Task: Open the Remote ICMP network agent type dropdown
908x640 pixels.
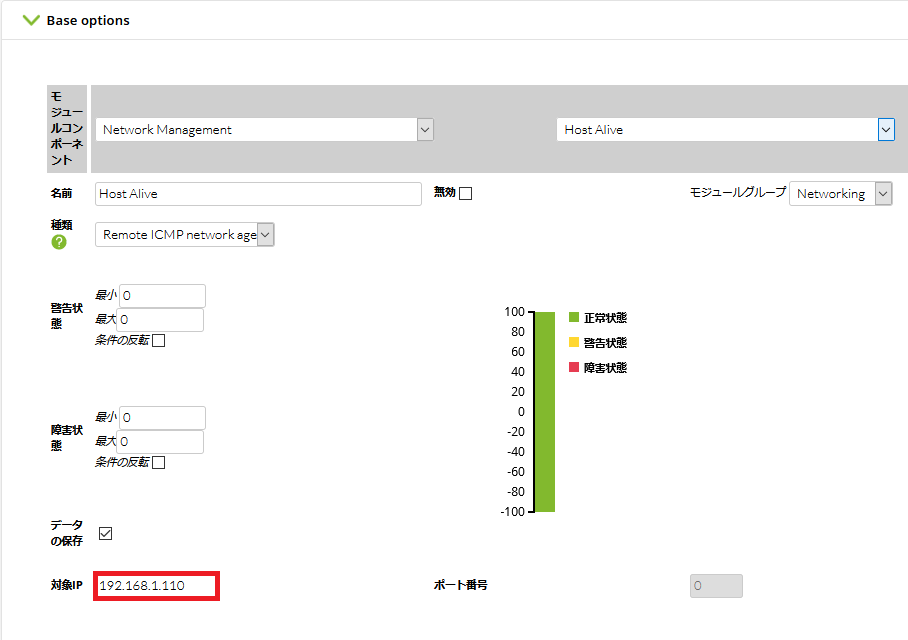Action: point(185,235)
